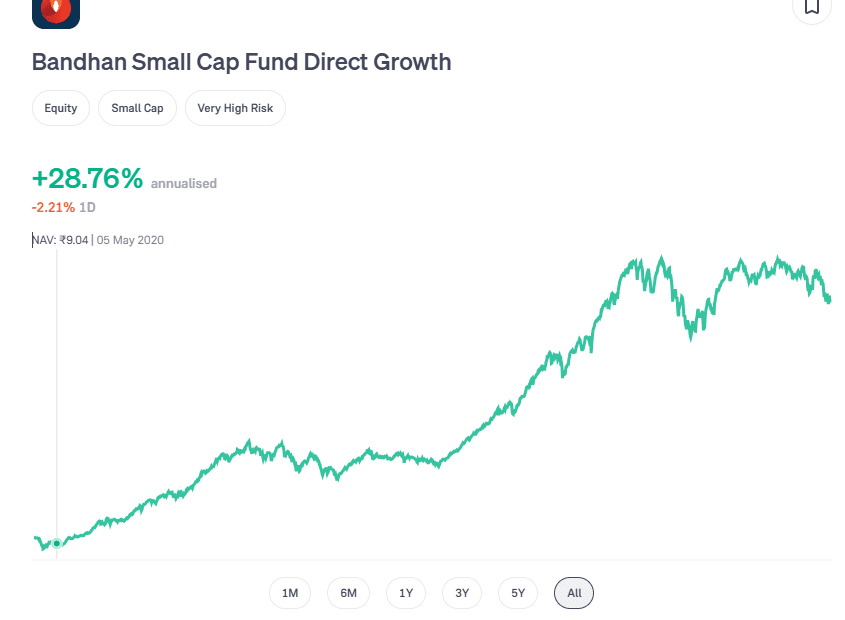Viewport: 845px width, 620px height.
Task: Click the dip on the chart after the peak
Action: (x=690, y=338)
